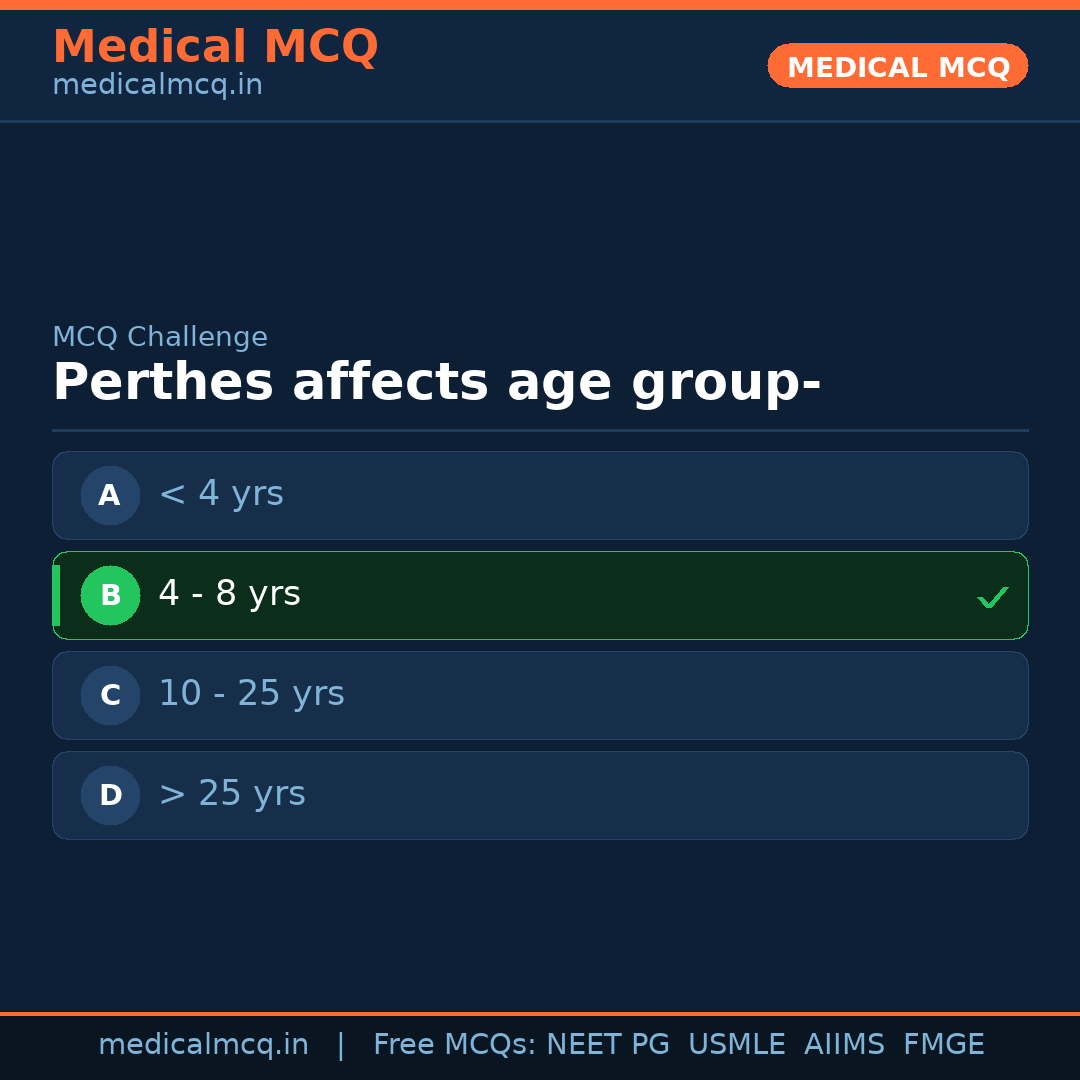
Task: Click the circular A badge icon
Action: 110,495
